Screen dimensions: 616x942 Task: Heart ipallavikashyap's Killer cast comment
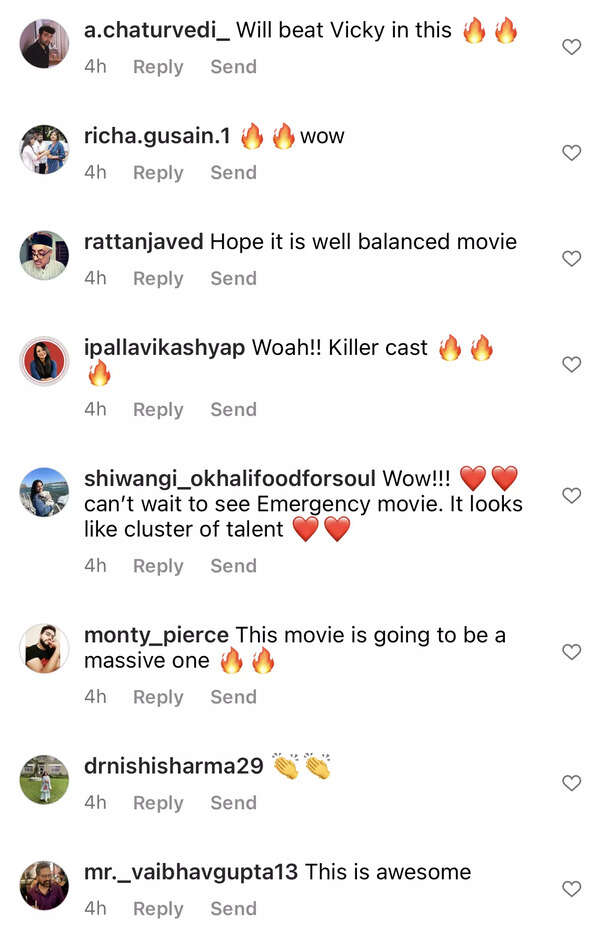click(571, 365)
